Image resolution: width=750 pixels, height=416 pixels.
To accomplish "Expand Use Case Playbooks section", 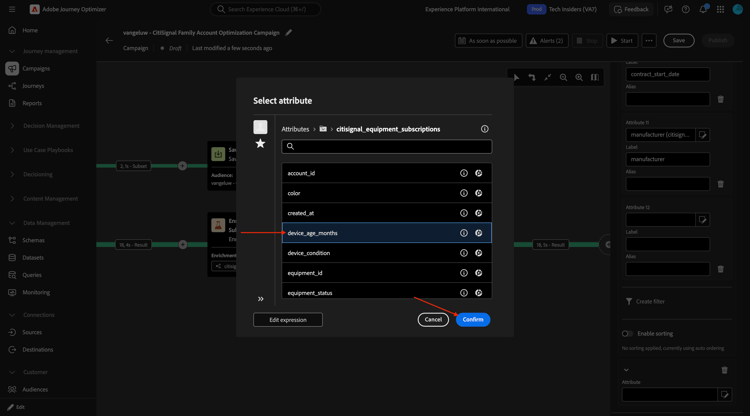I will pos(12,150).
